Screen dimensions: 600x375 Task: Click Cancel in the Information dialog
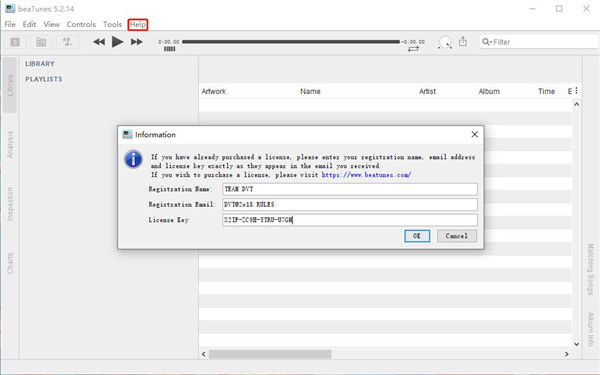457,236
